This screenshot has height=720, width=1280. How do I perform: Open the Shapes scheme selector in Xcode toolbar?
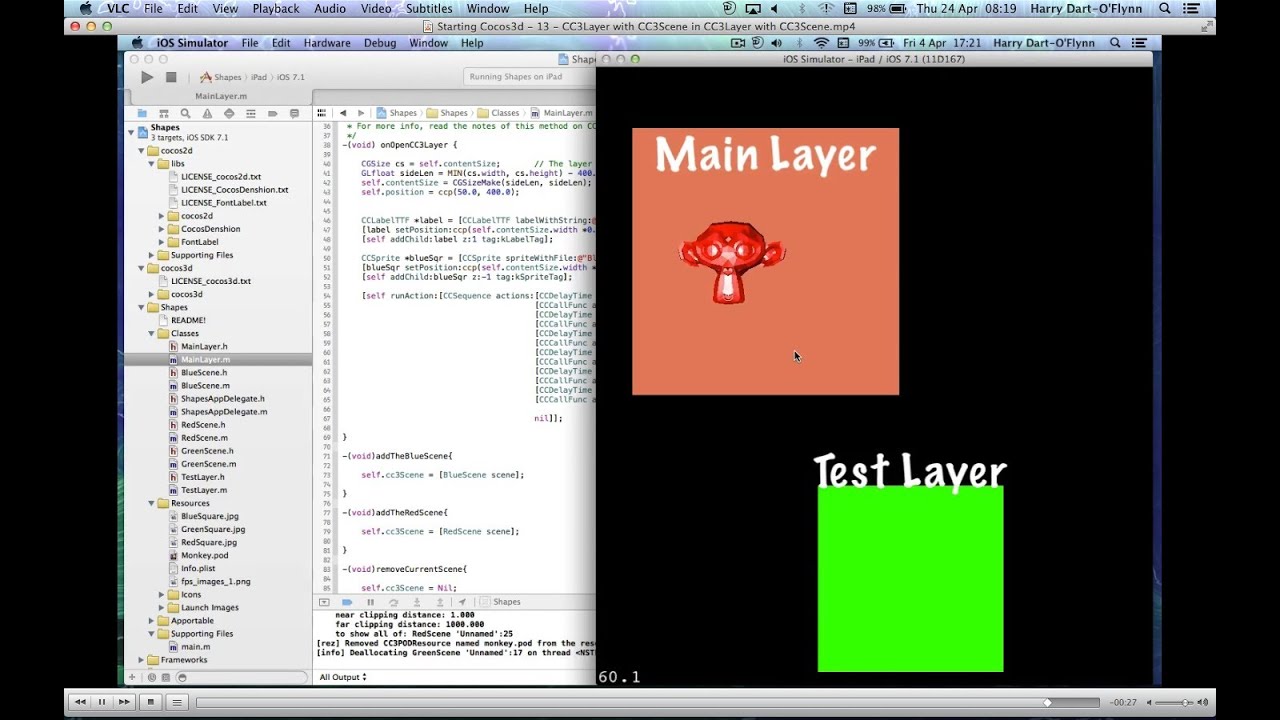(x=221, y=77)
